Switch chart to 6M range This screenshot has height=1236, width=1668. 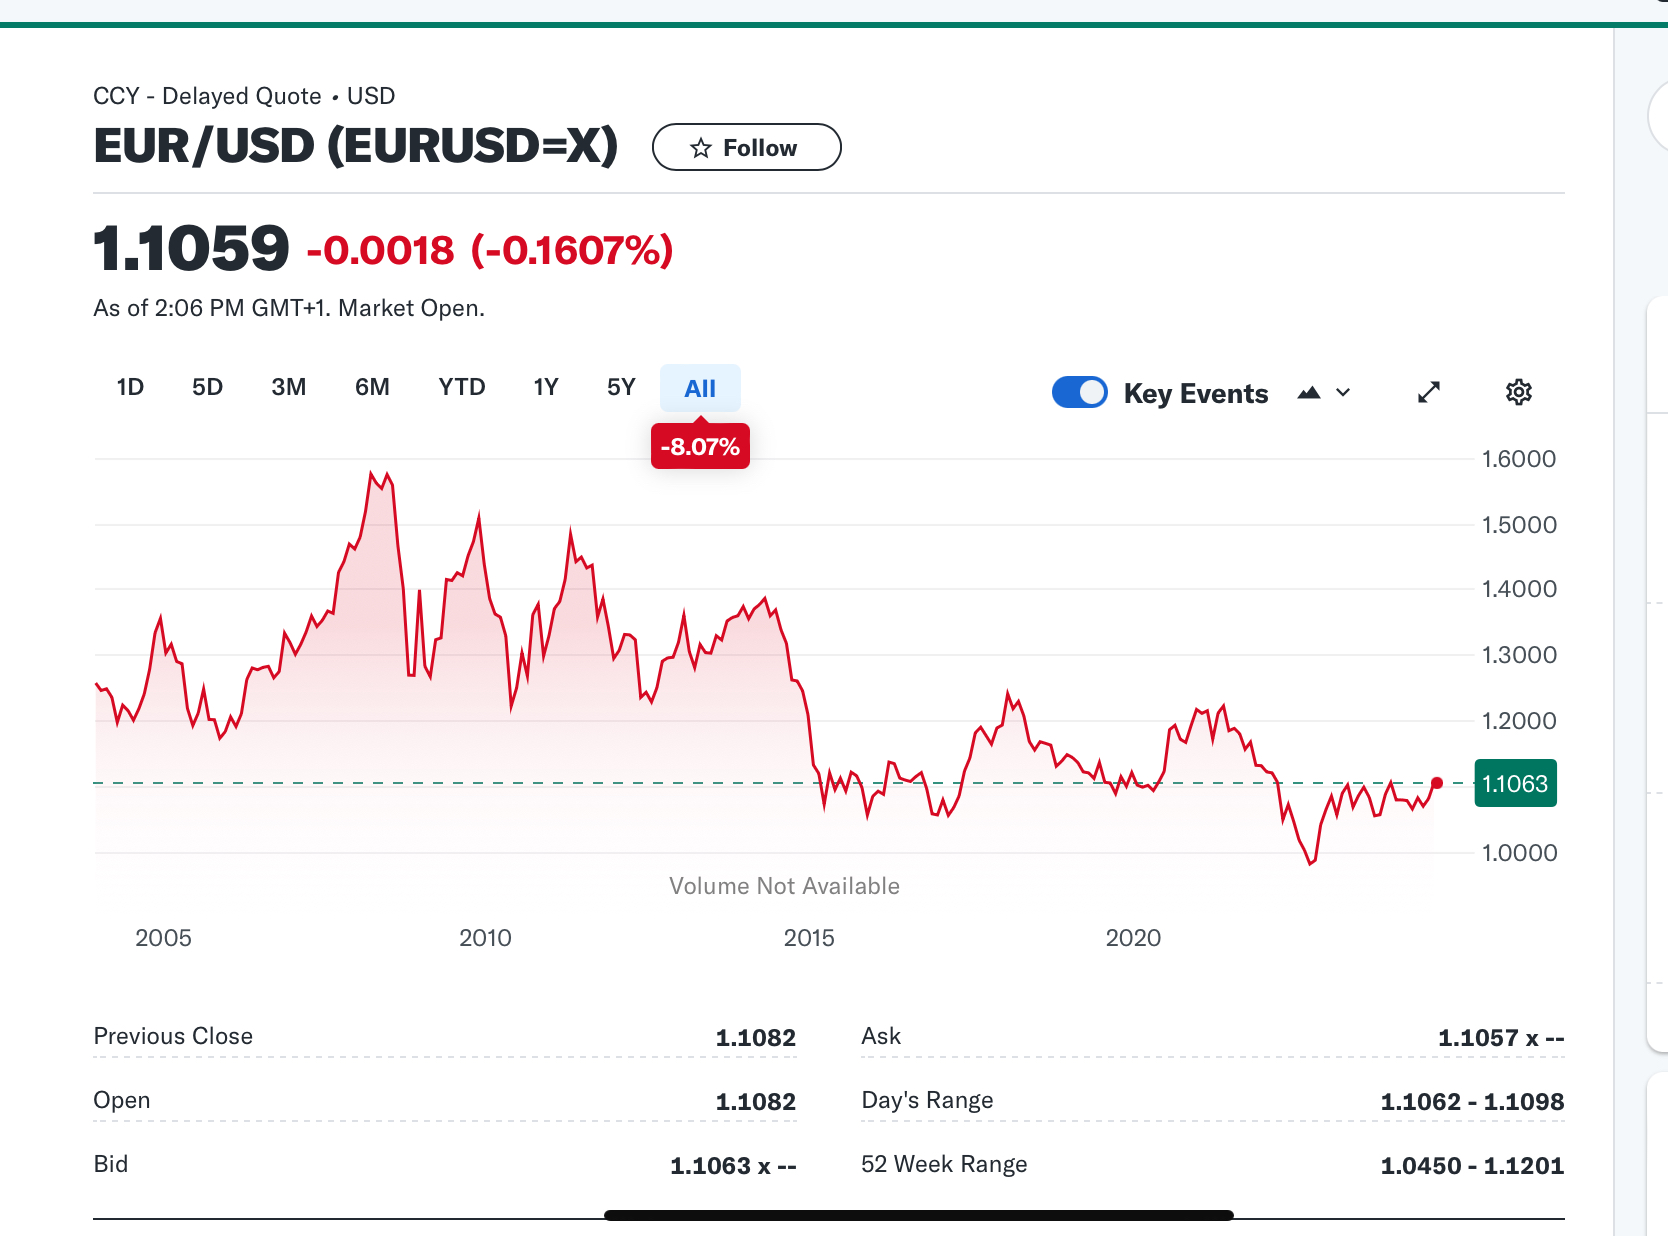point(372,388)
